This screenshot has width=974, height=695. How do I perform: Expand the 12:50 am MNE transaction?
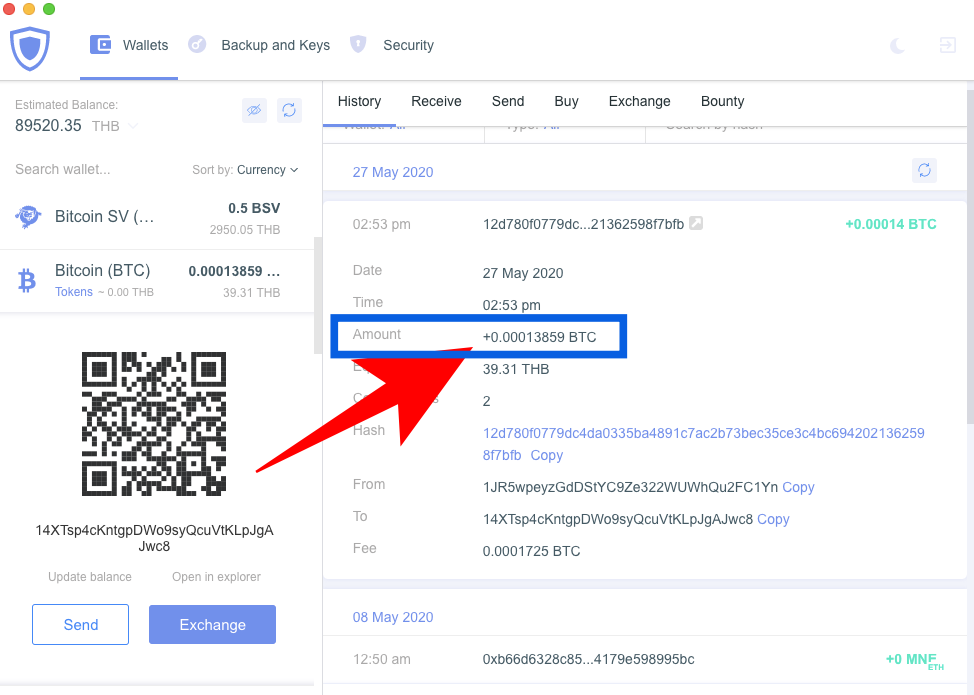tap(644, 660)
